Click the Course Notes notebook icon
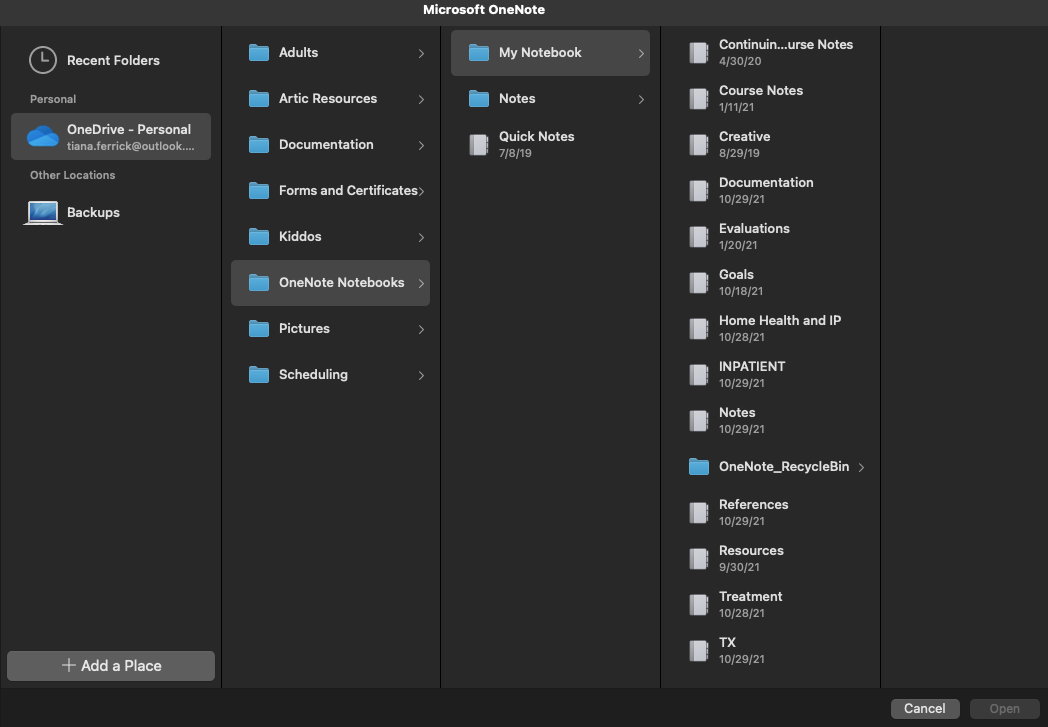Viewport: 1048px width, 727px height. tap(698, 98)
